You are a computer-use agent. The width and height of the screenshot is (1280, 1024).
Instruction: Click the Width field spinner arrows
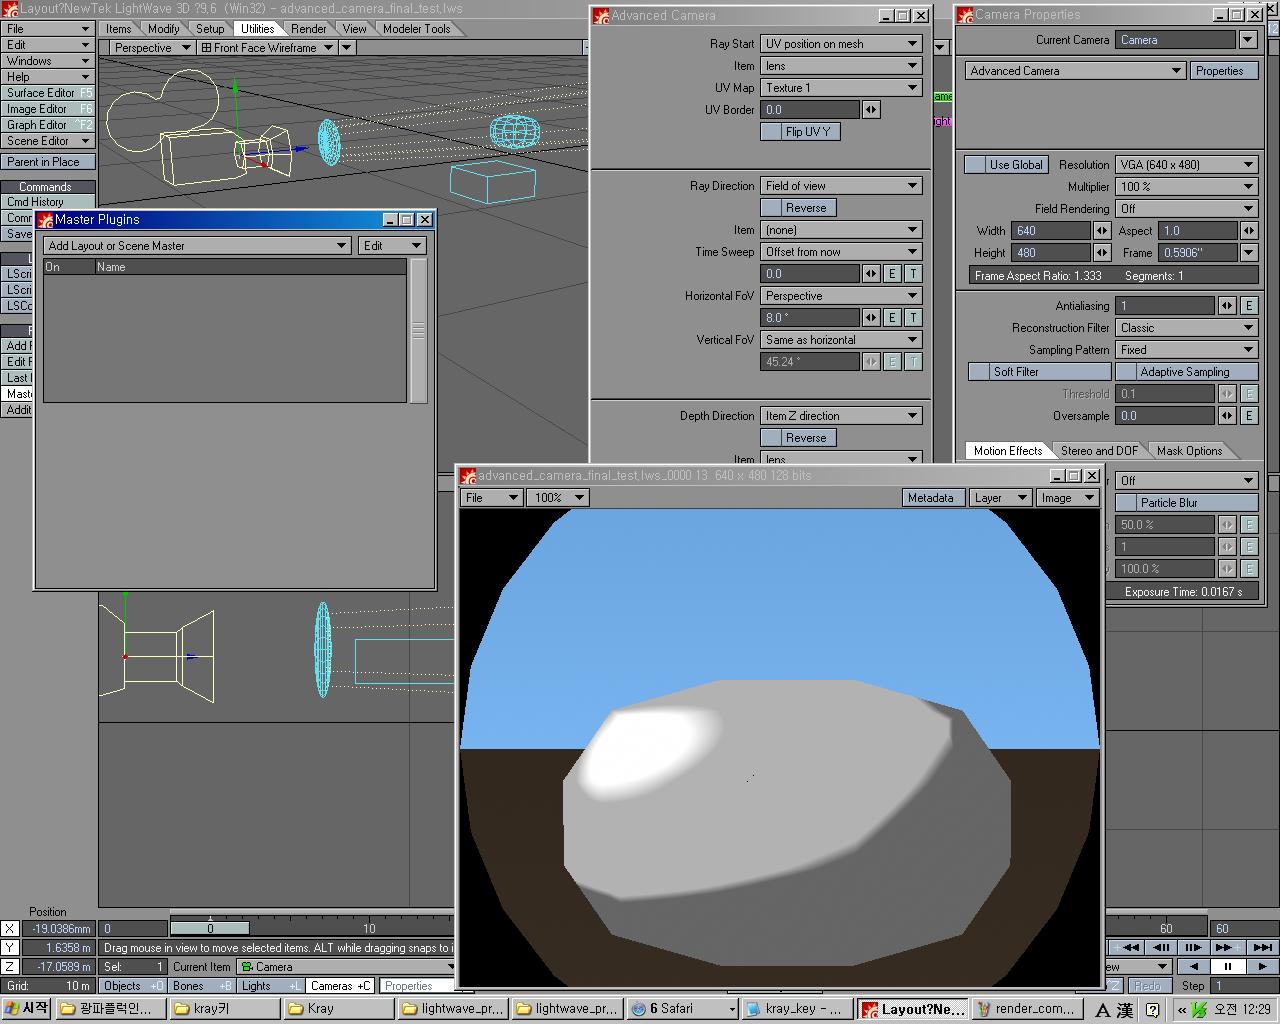pyautogui.click(x=1102, y=231)
